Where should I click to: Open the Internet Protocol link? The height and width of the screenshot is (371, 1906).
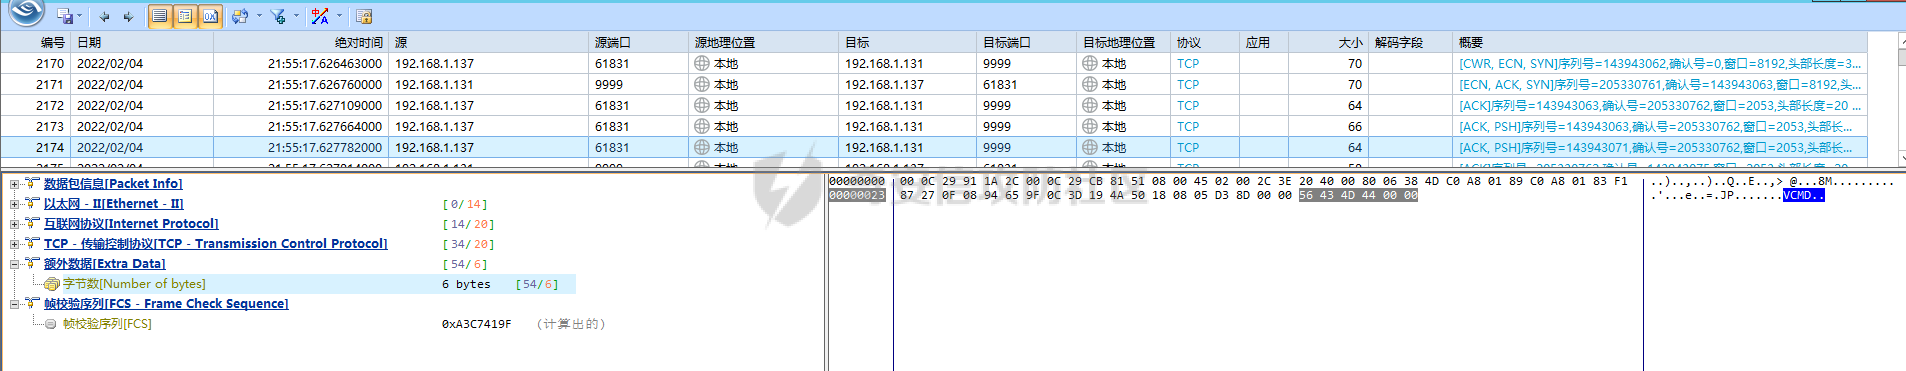pos(131,224)
